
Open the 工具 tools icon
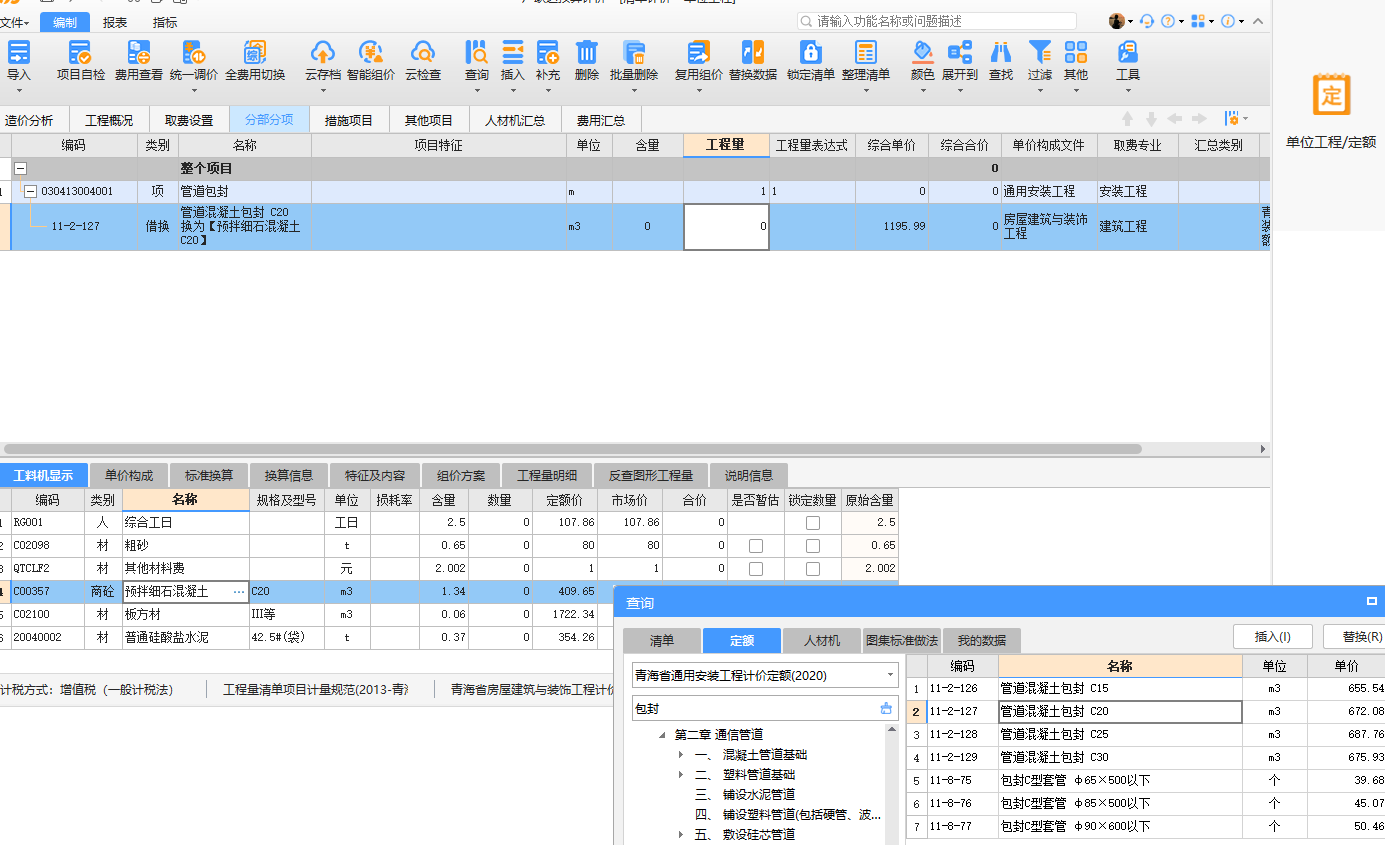pos(1128,52)
